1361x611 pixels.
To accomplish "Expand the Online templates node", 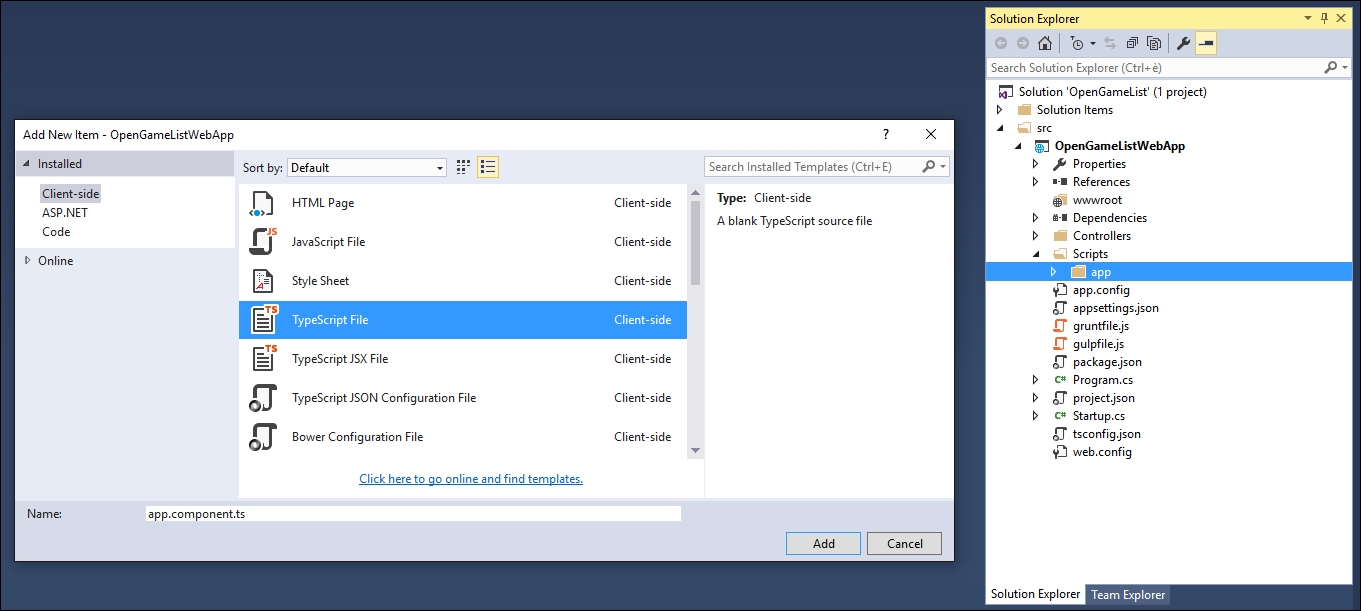I will tap(27, 261).
